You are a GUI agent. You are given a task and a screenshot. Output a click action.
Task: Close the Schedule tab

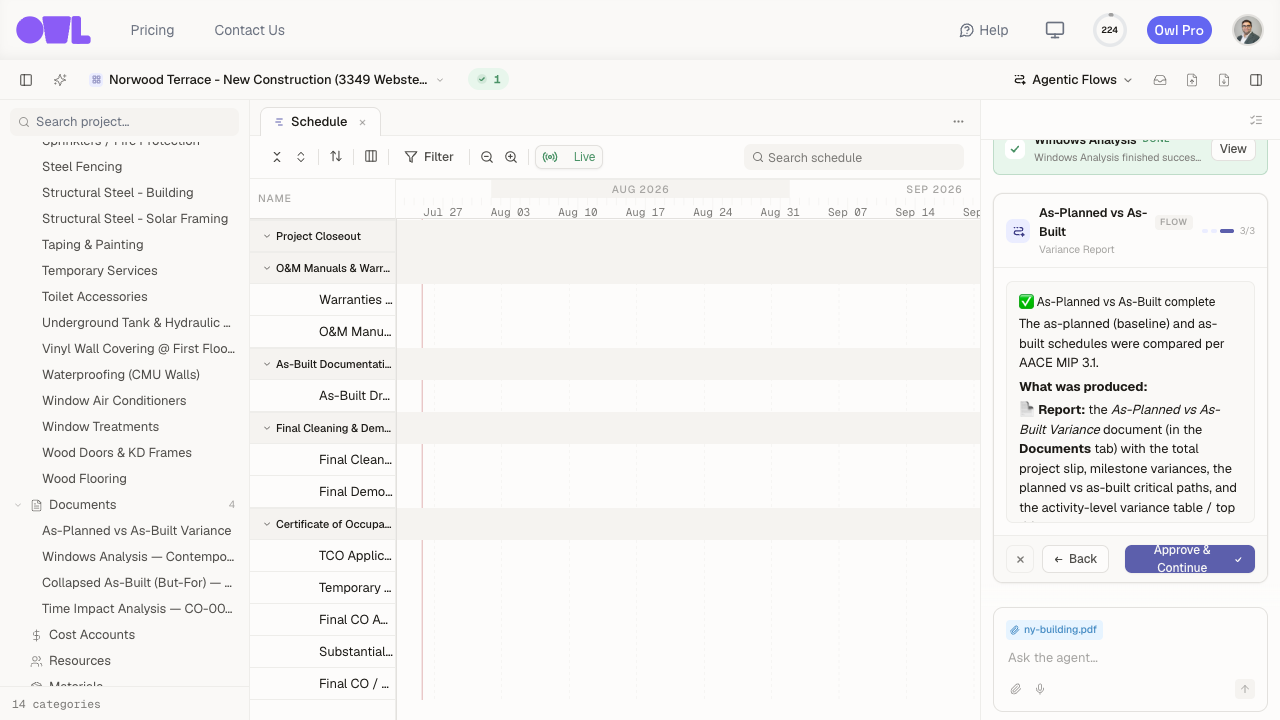363,122
